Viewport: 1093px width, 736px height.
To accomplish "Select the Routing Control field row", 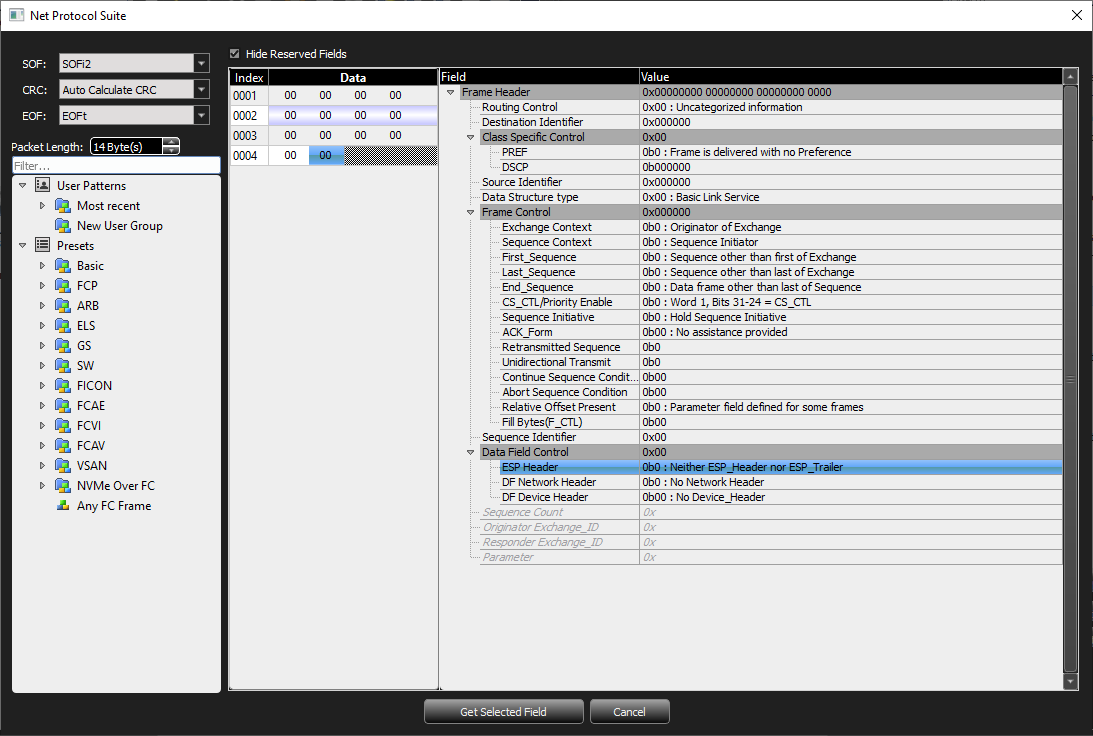I will [x=770, y=107].
